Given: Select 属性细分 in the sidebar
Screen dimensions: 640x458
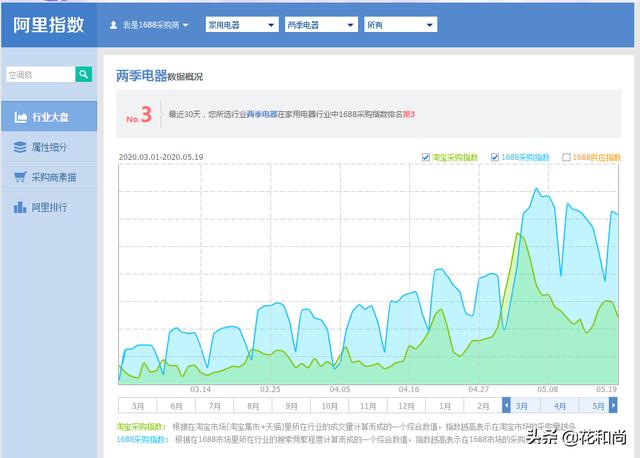Looking at the screenshot, I should point(49,147).
